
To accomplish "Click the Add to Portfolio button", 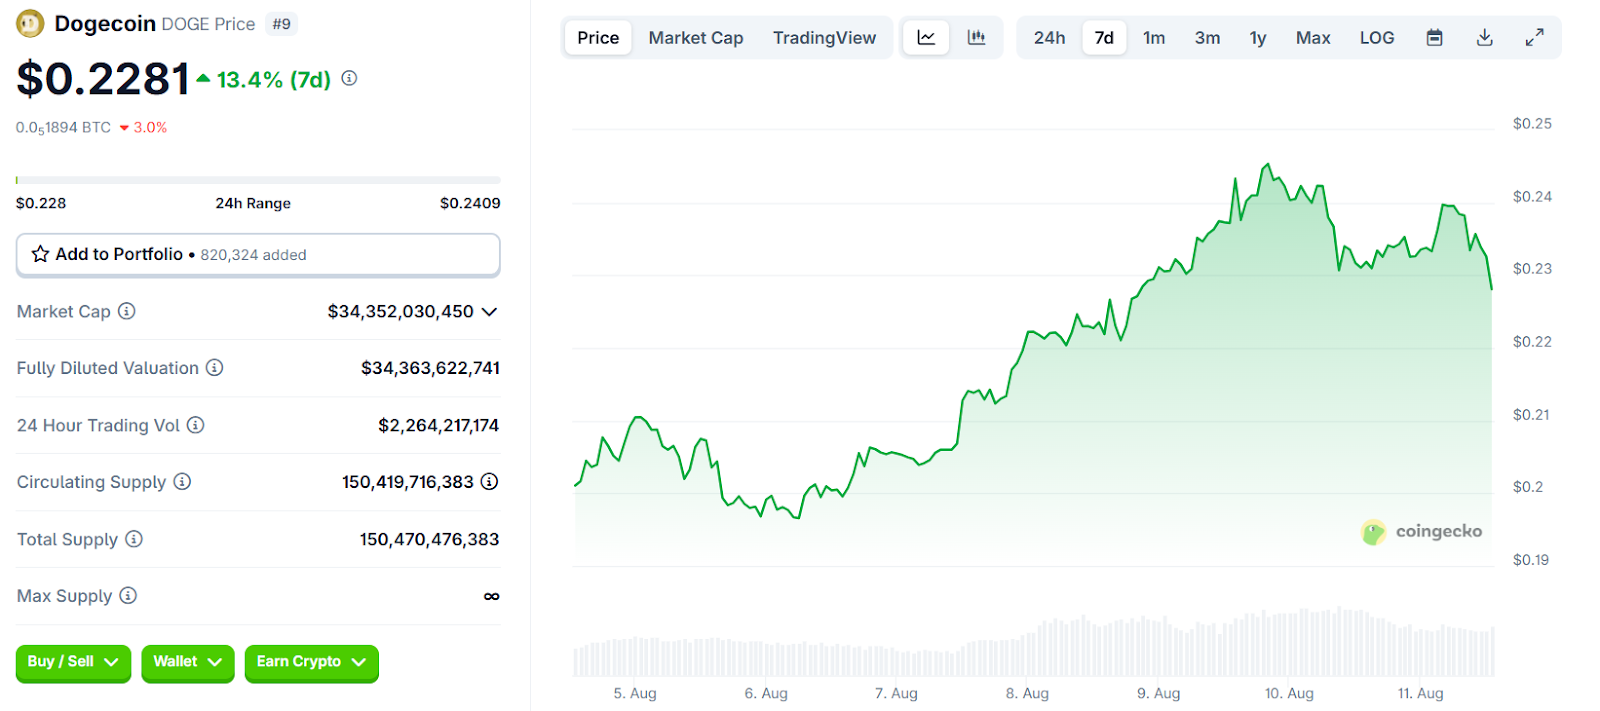I will (258, 255).
